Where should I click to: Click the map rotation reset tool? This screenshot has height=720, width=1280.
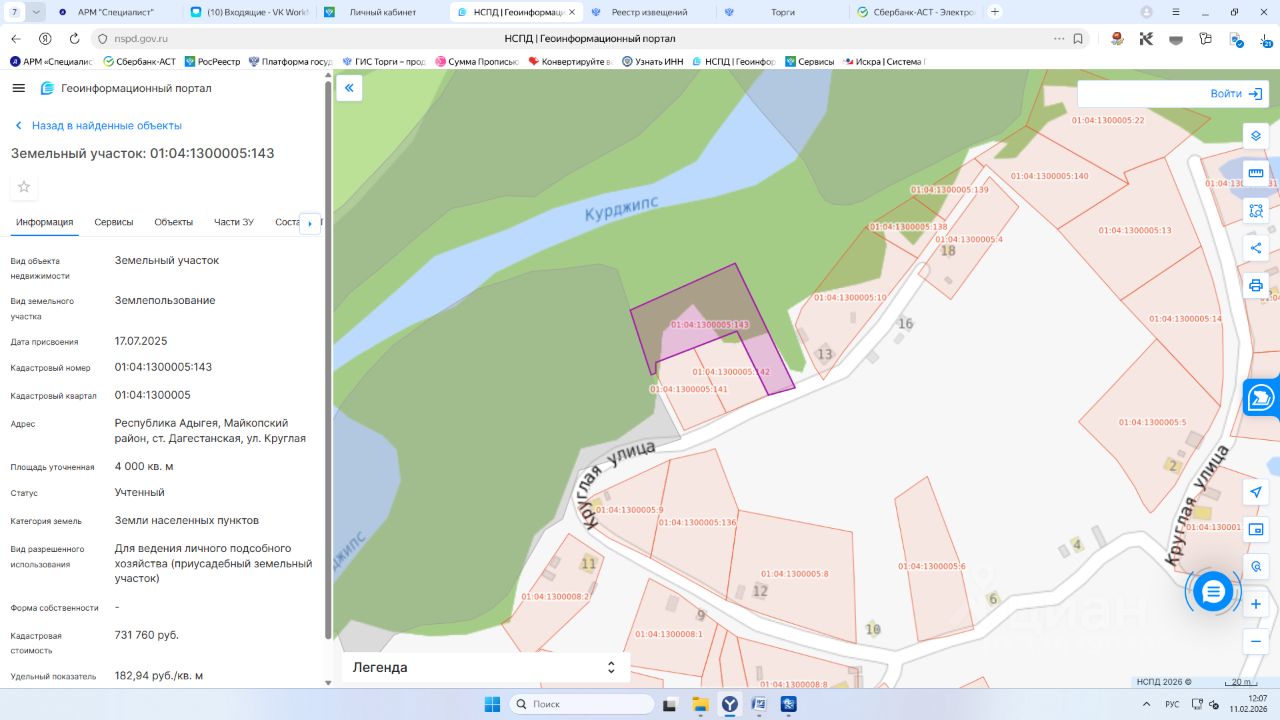pyautogui.click(x=1256, y=566)
